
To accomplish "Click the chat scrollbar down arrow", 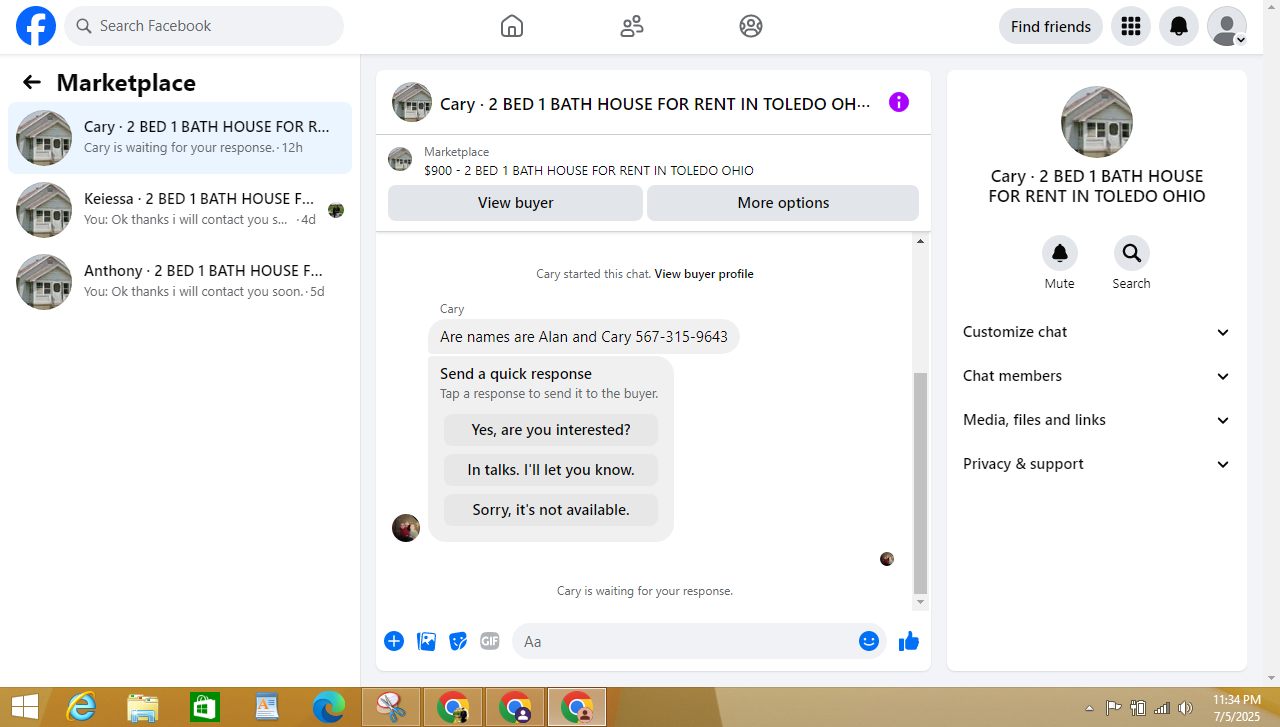I will click(921, 602).
